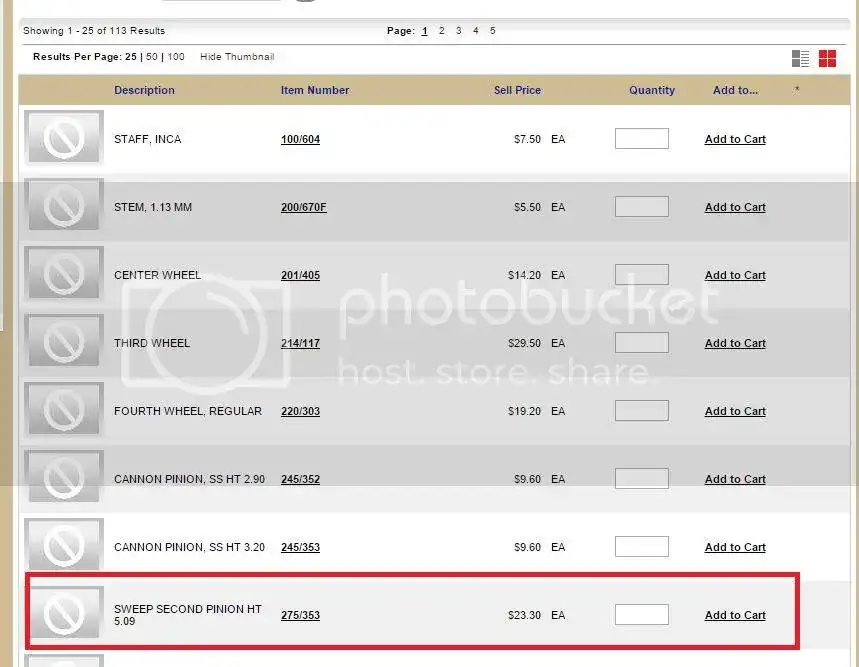The height and width of the screenshot is (667, 859).
Task: Select 'SWEEP SECOND PINION HT 5.09' description
Action: click(x=188, y=615)
